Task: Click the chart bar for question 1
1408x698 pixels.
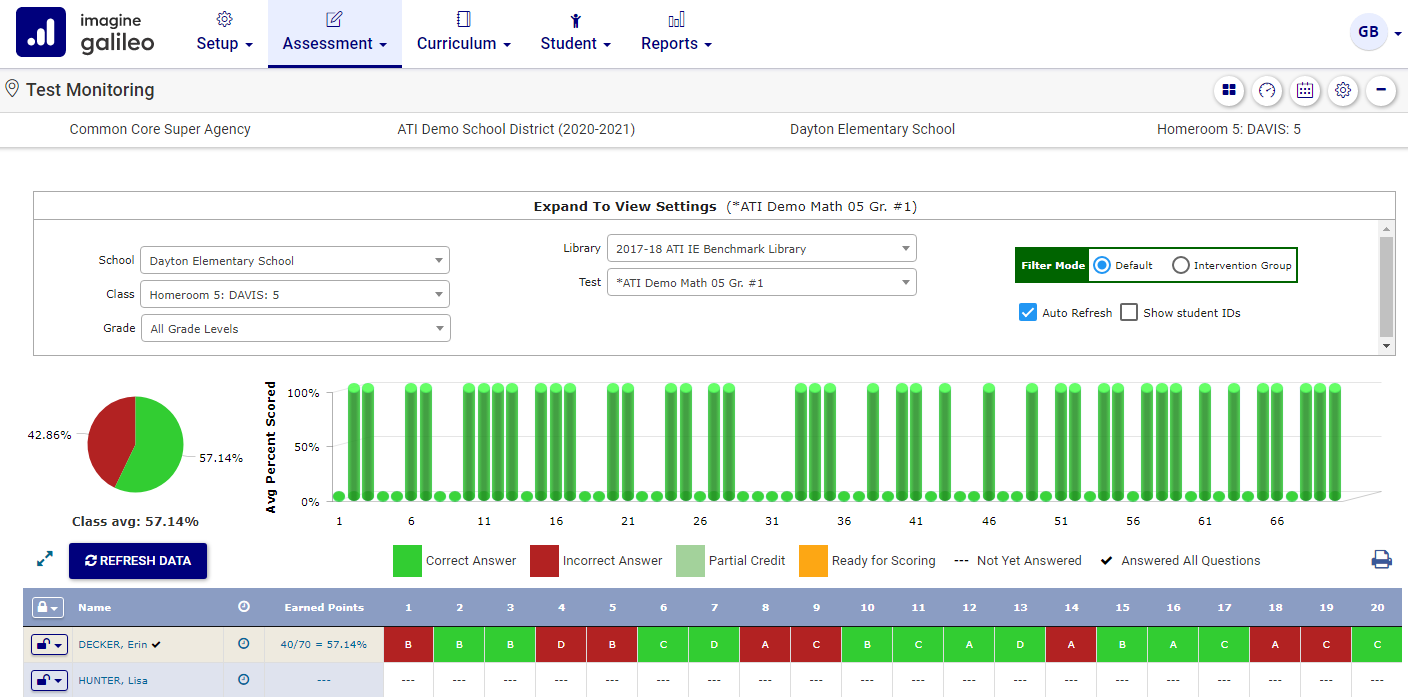Action: [339, 495]
